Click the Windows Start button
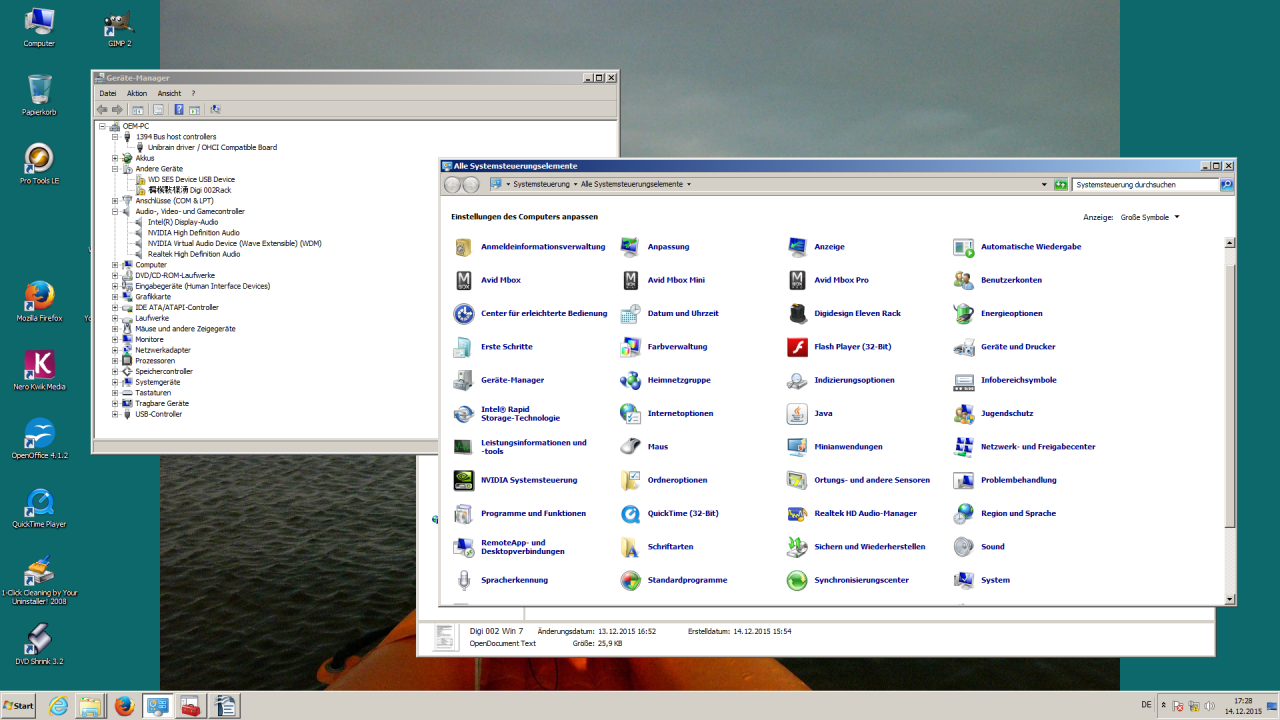Screen dimensions: 1280x720 coord(18,706)
